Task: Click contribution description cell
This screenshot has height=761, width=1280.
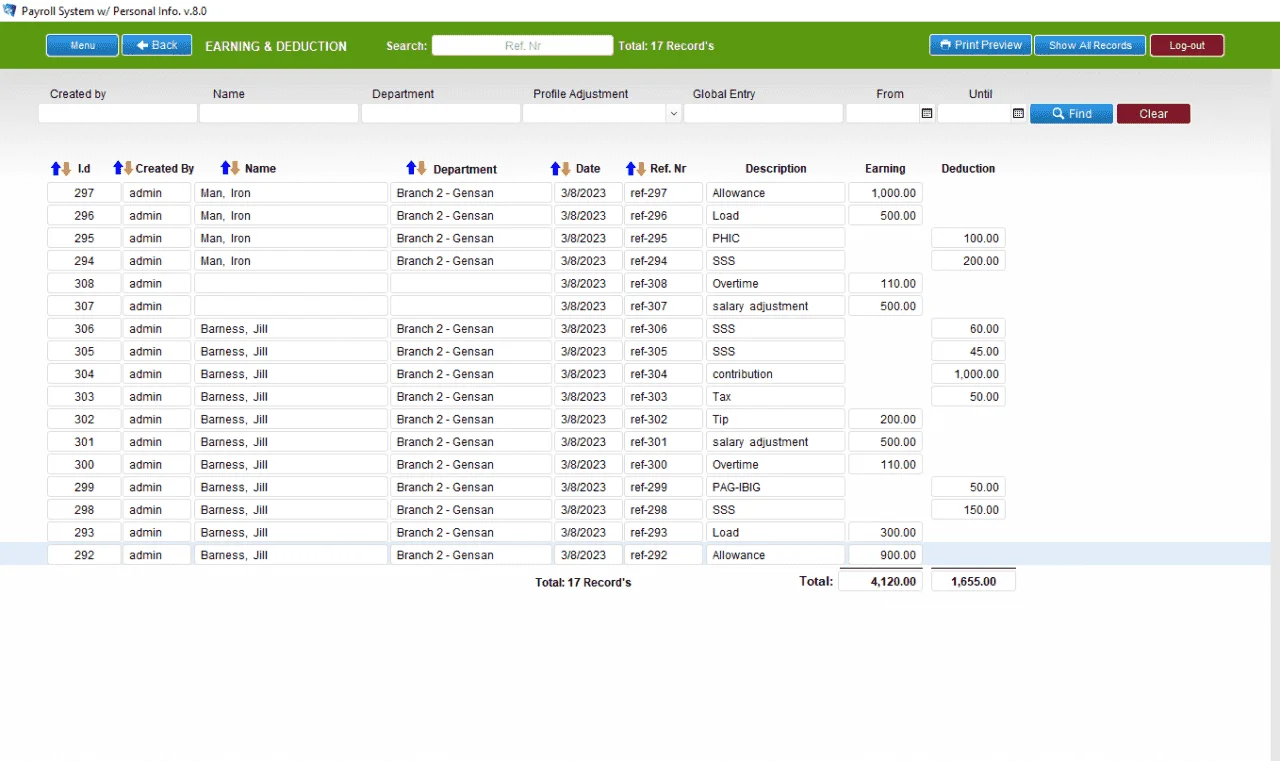Action: [x=775, y=374]
